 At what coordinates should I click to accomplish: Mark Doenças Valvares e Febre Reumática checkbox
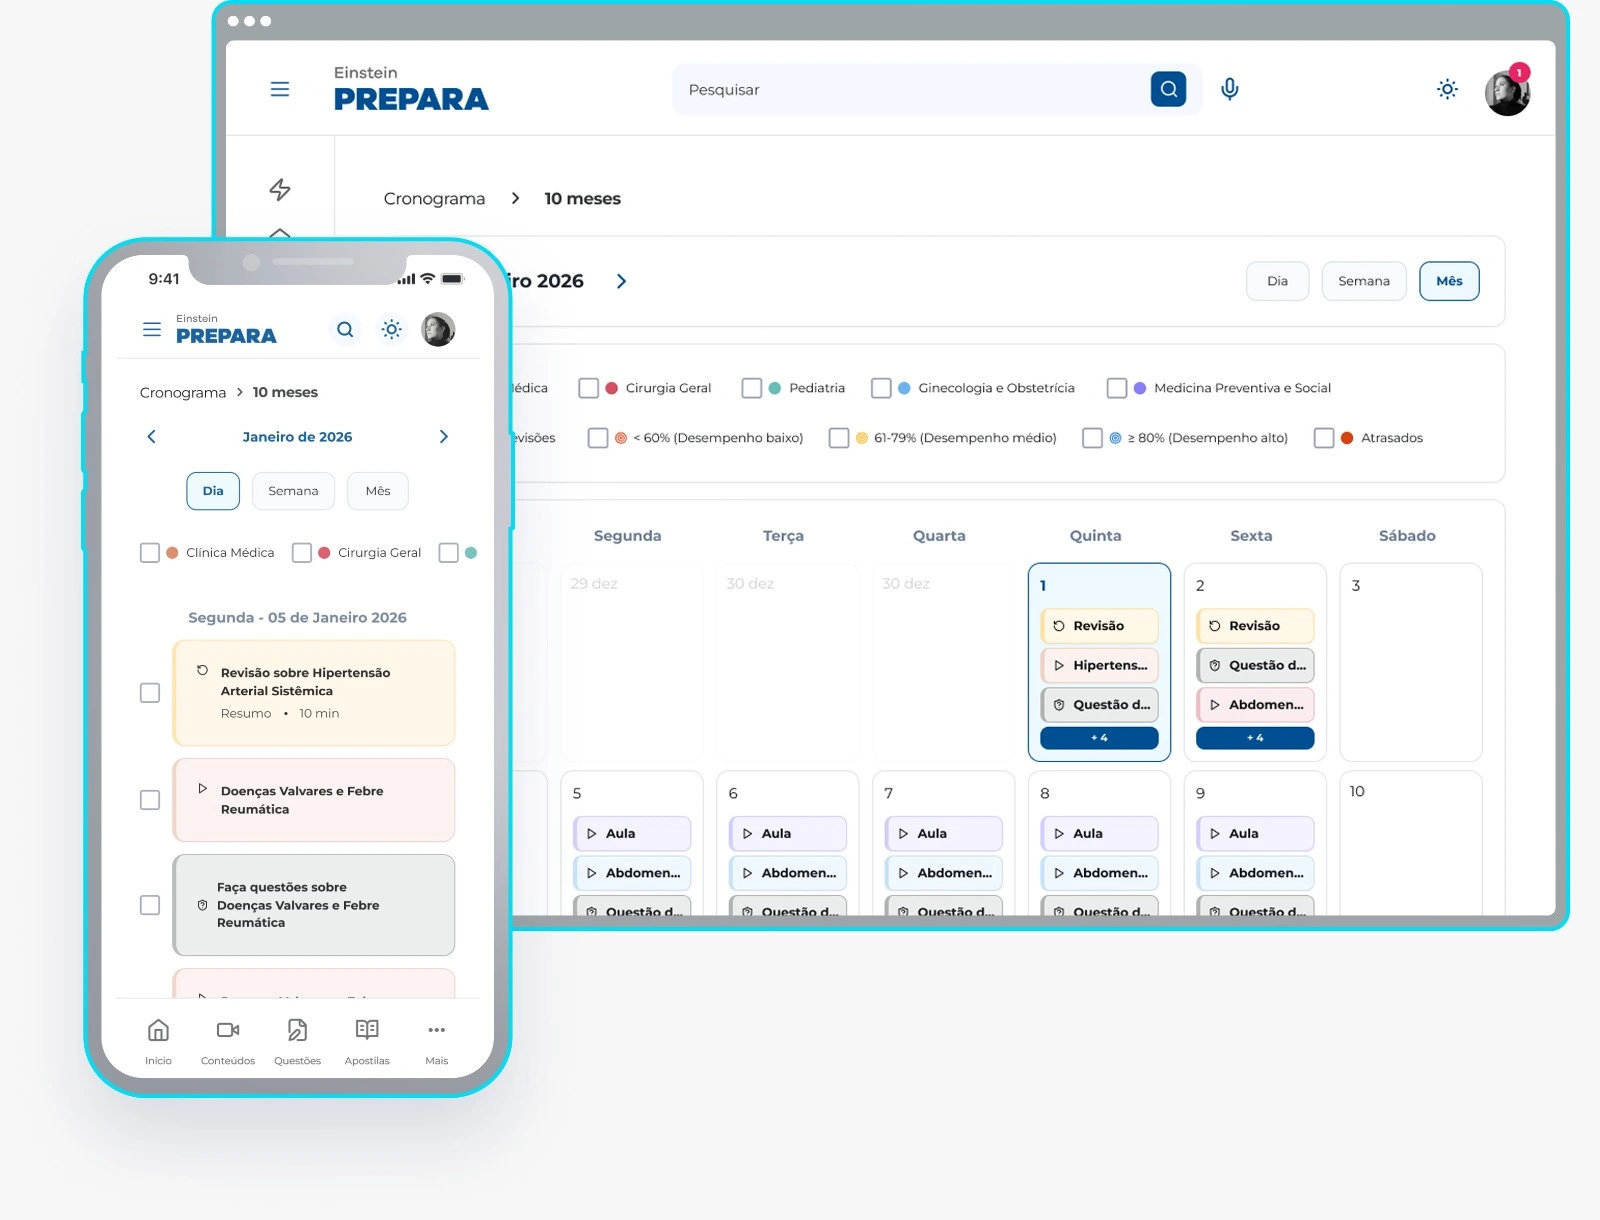(150, 800)
